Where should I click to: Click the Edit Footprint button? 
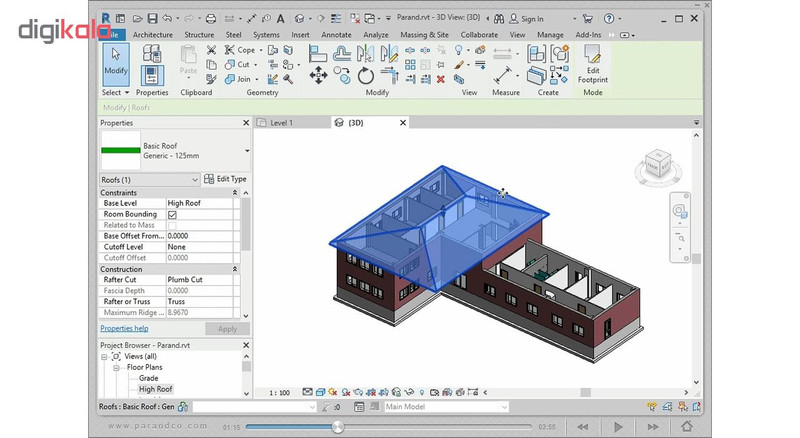coord(593,64)
